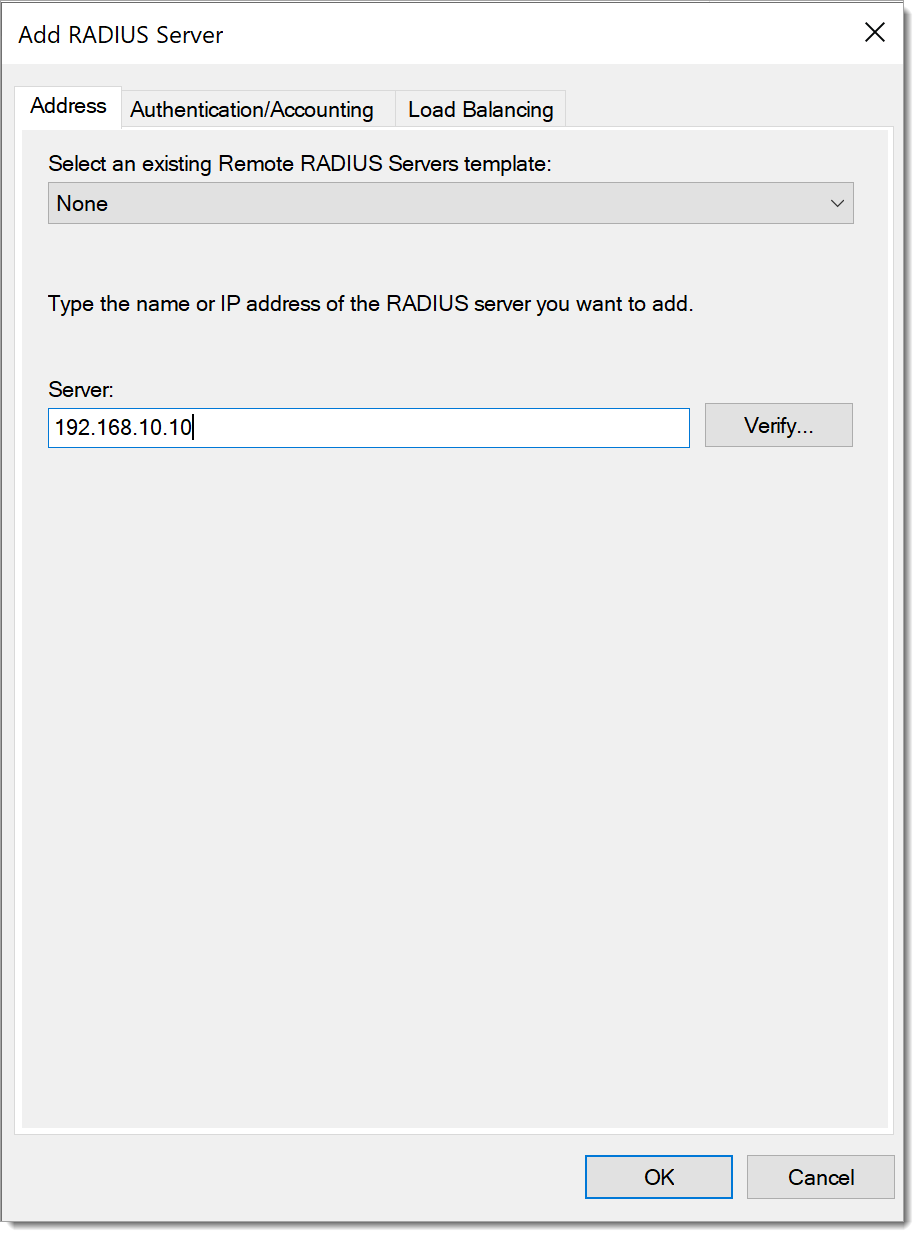Viewport: 919px width, 1237px height.
Task: Go to the Load Balancing tab
Action: point(480,110)
